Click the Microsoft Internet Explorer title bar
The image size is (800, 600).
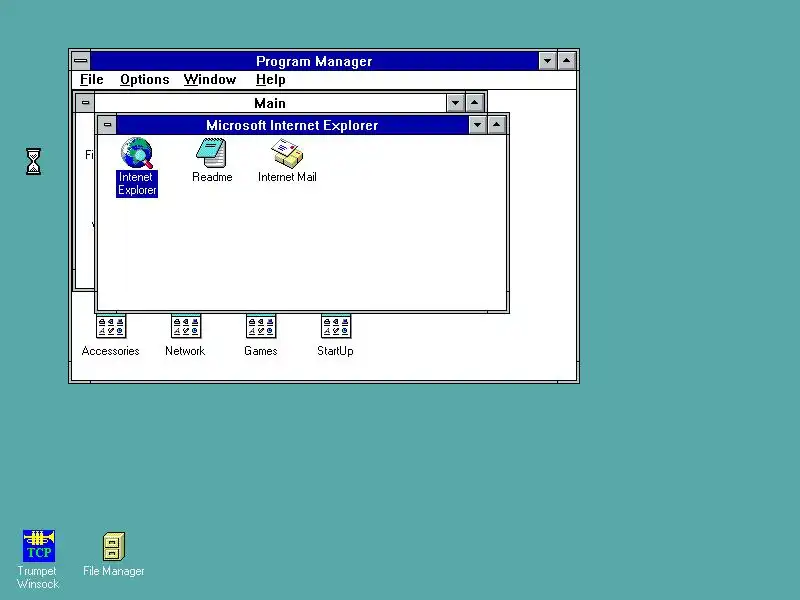point(292,125)
